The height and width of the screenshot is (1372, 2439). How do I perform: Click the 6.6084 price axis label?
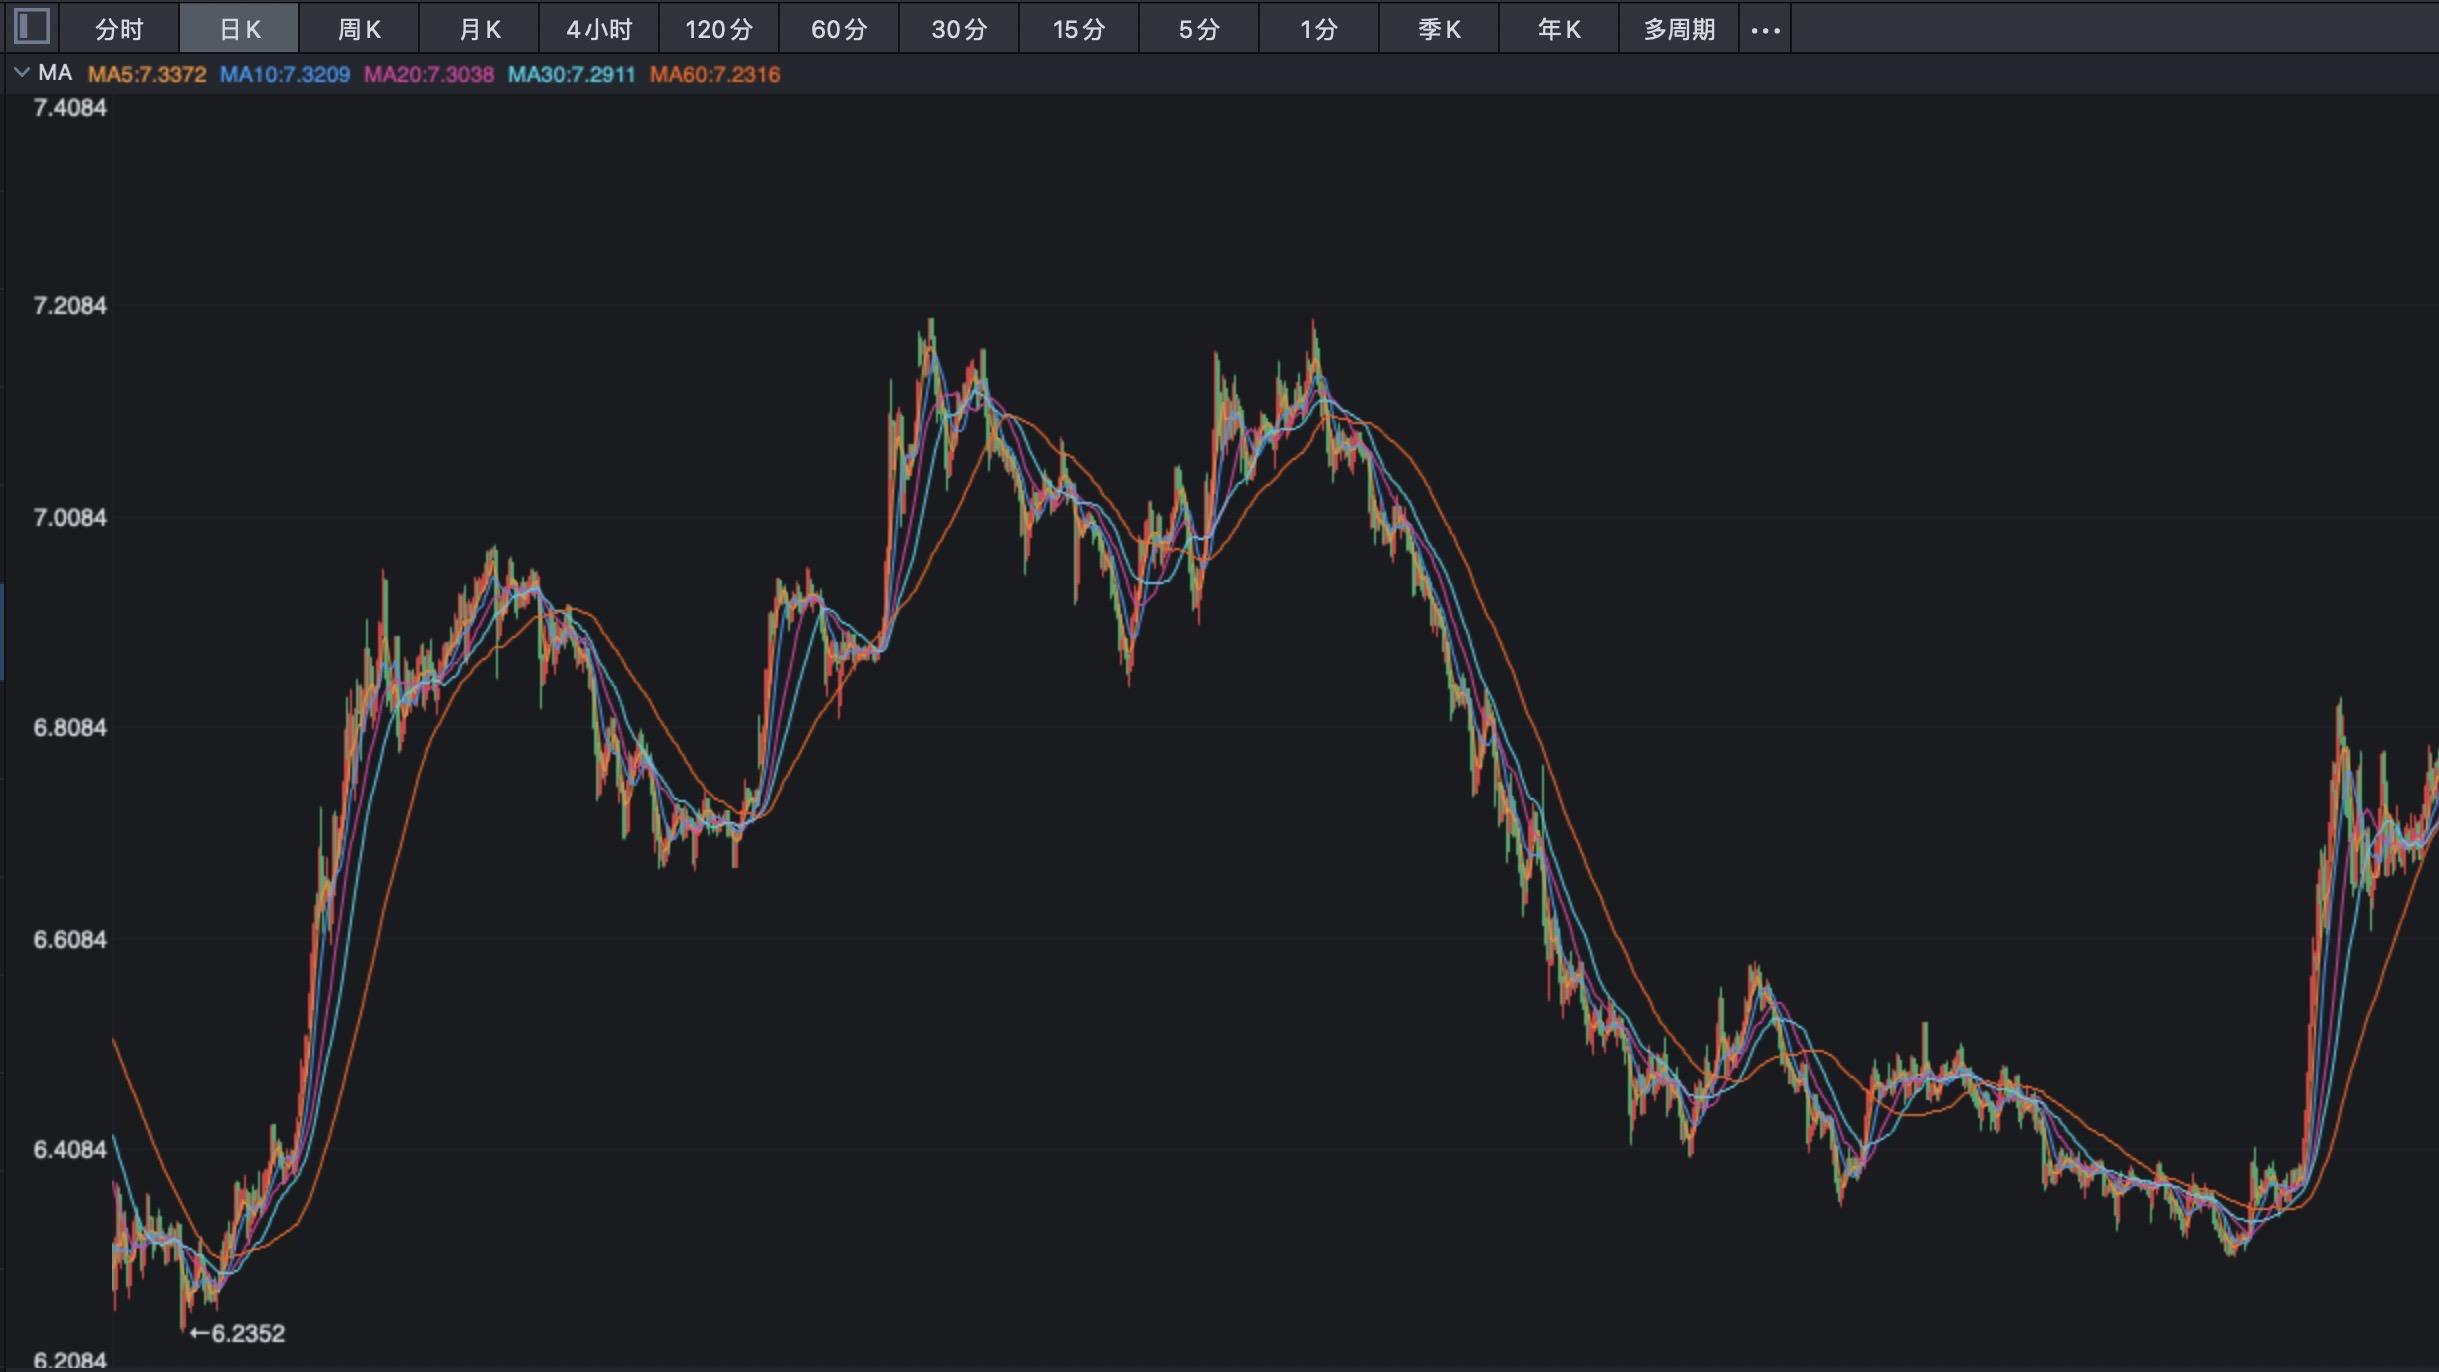(x=70, y=939)
